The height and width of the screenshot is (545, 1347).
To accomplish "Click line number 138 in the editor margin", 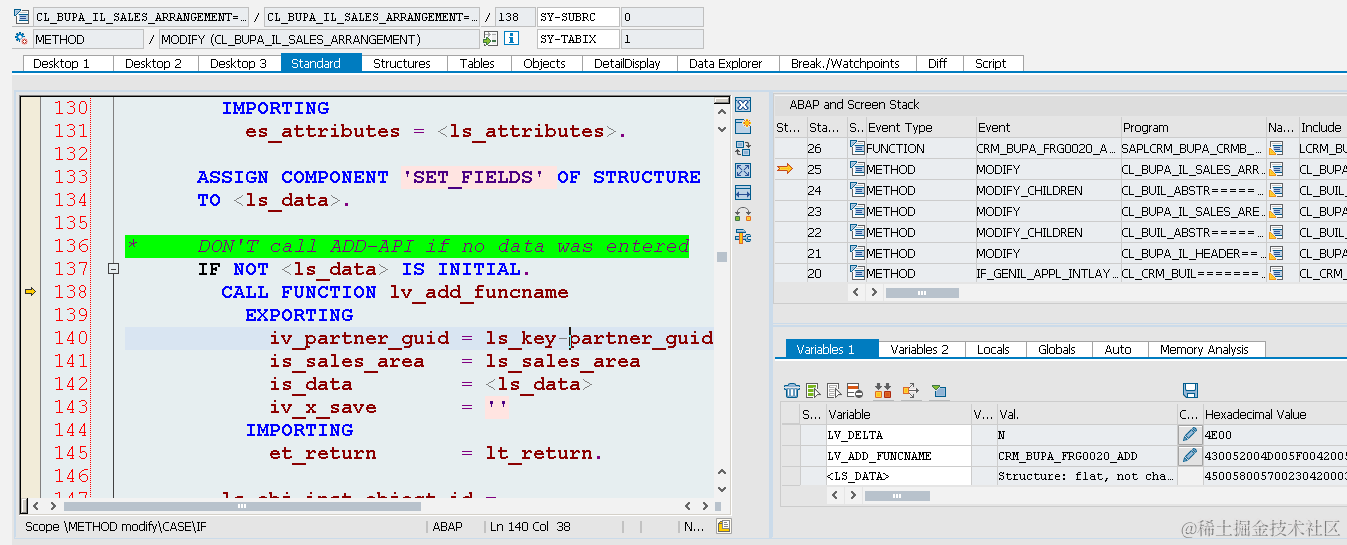I will click(70, 292).
